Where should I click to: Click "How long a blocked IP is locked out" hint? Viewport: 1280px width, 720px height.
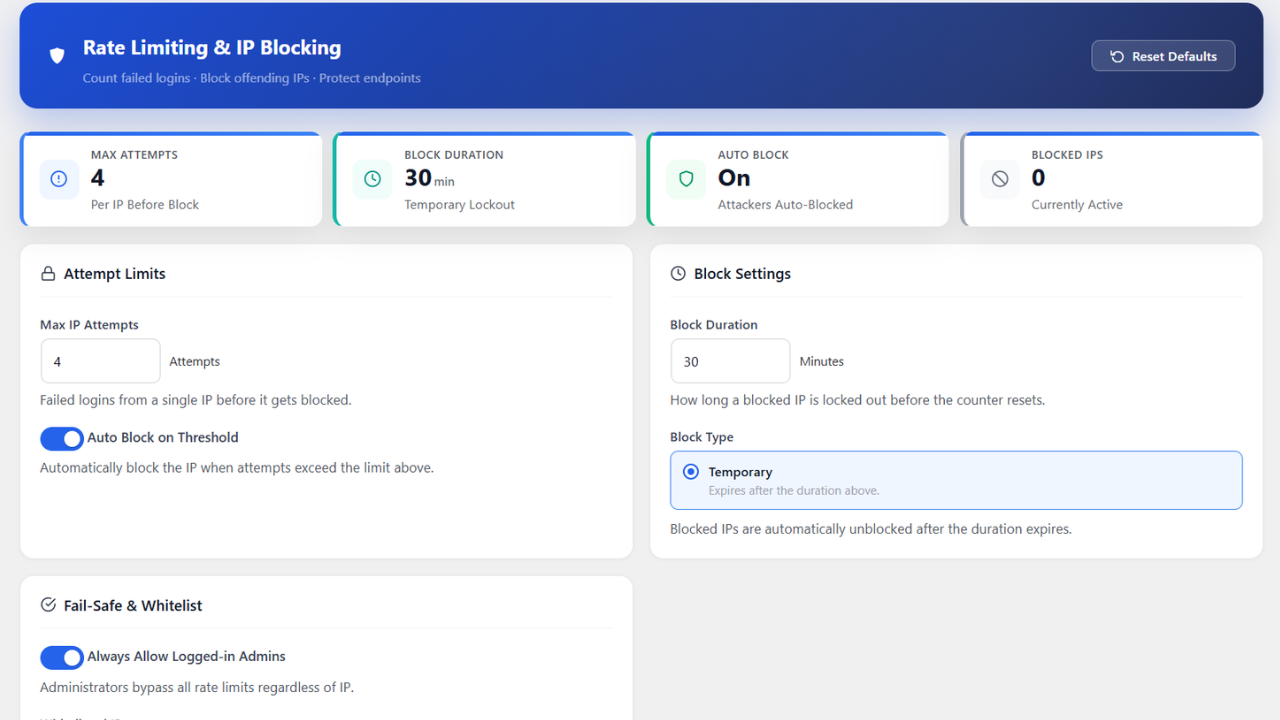pyautogui.click(x=857, y=400)
